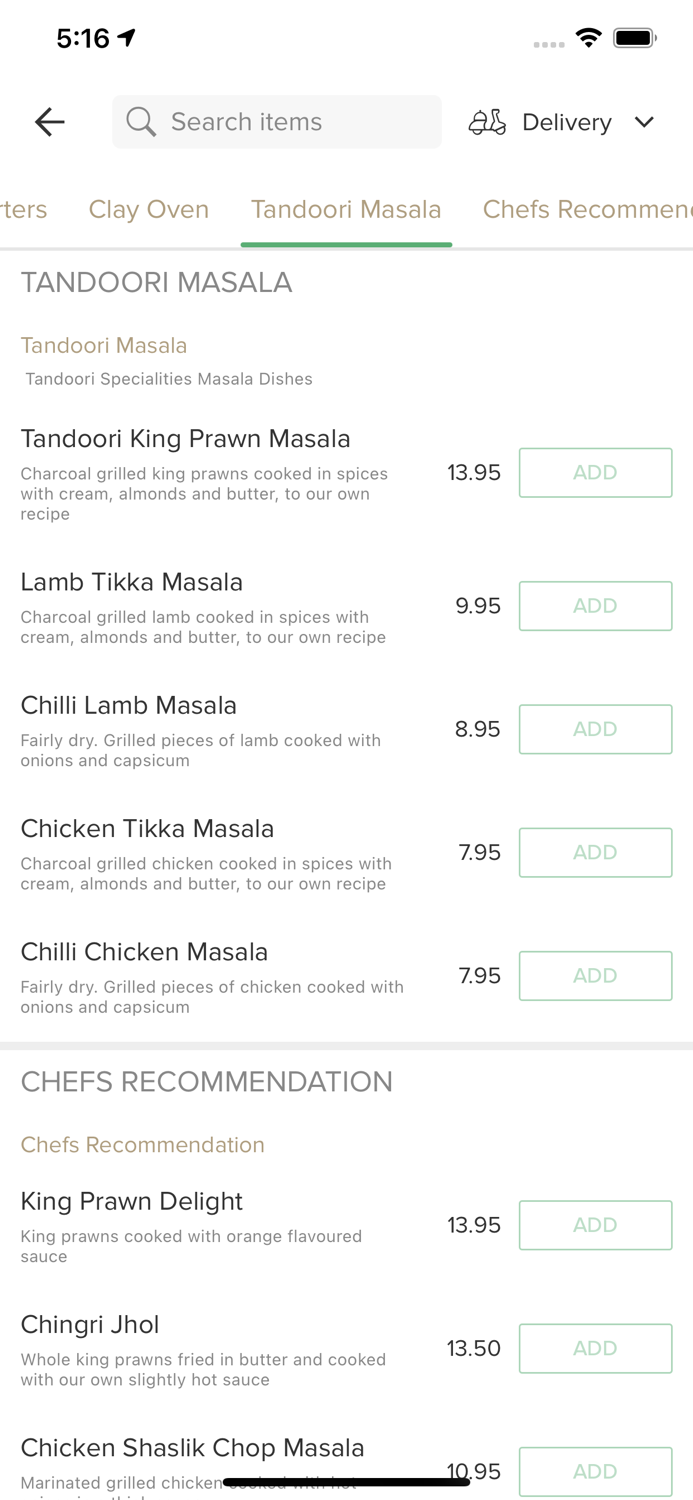Tap the delivery scooter icon
This screenshot has width=693, height=1500.
tap(487, 122)
